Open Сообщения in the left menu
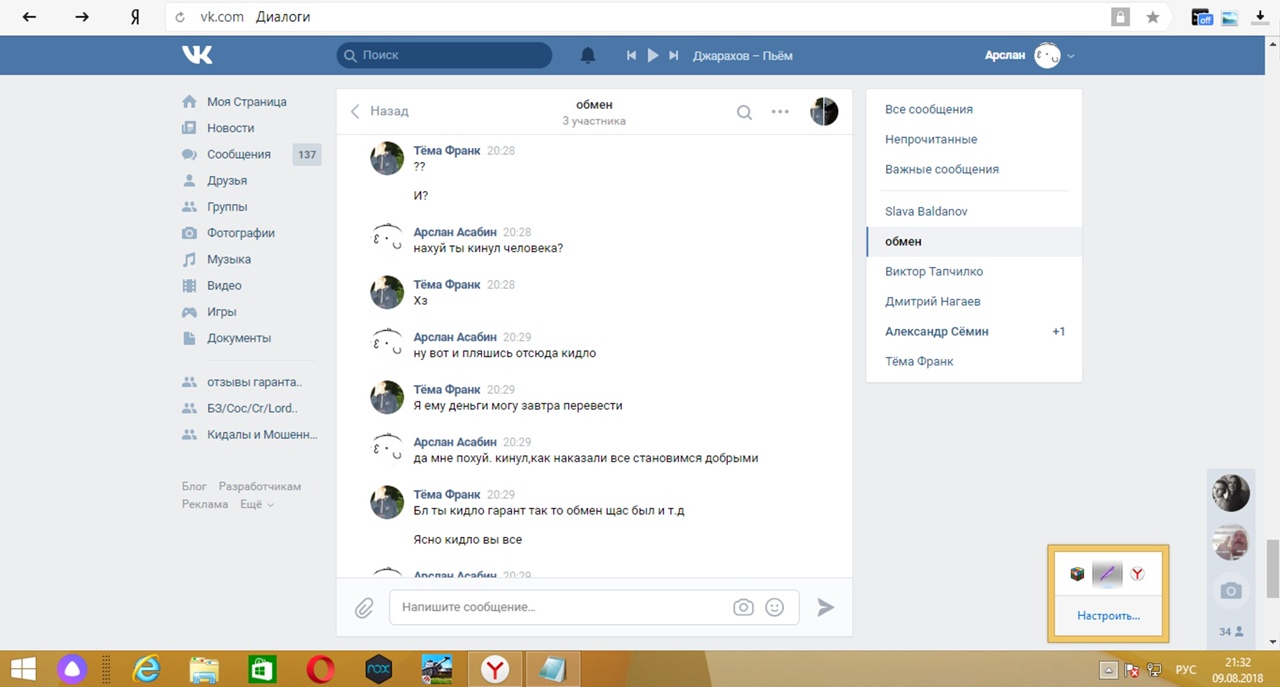 point(238,154)
